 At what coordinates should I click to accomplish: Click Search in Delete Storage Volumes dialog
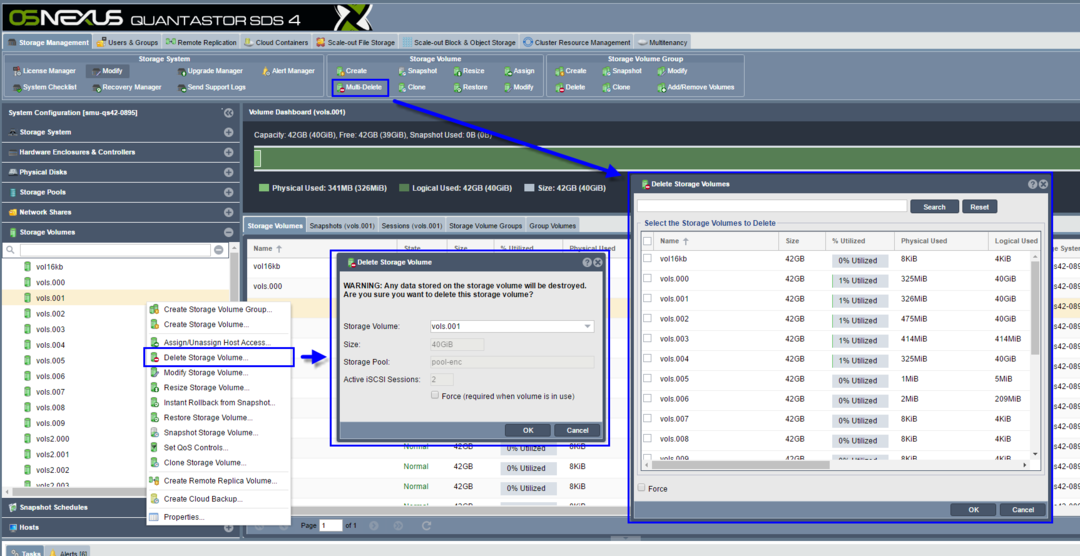coord(934,207)
